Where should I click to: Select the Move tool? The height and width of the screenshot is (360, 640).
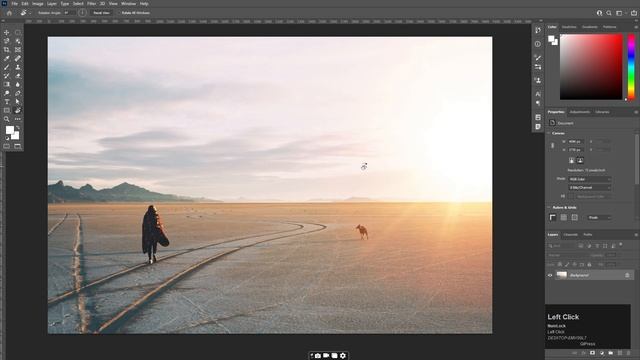7,32
